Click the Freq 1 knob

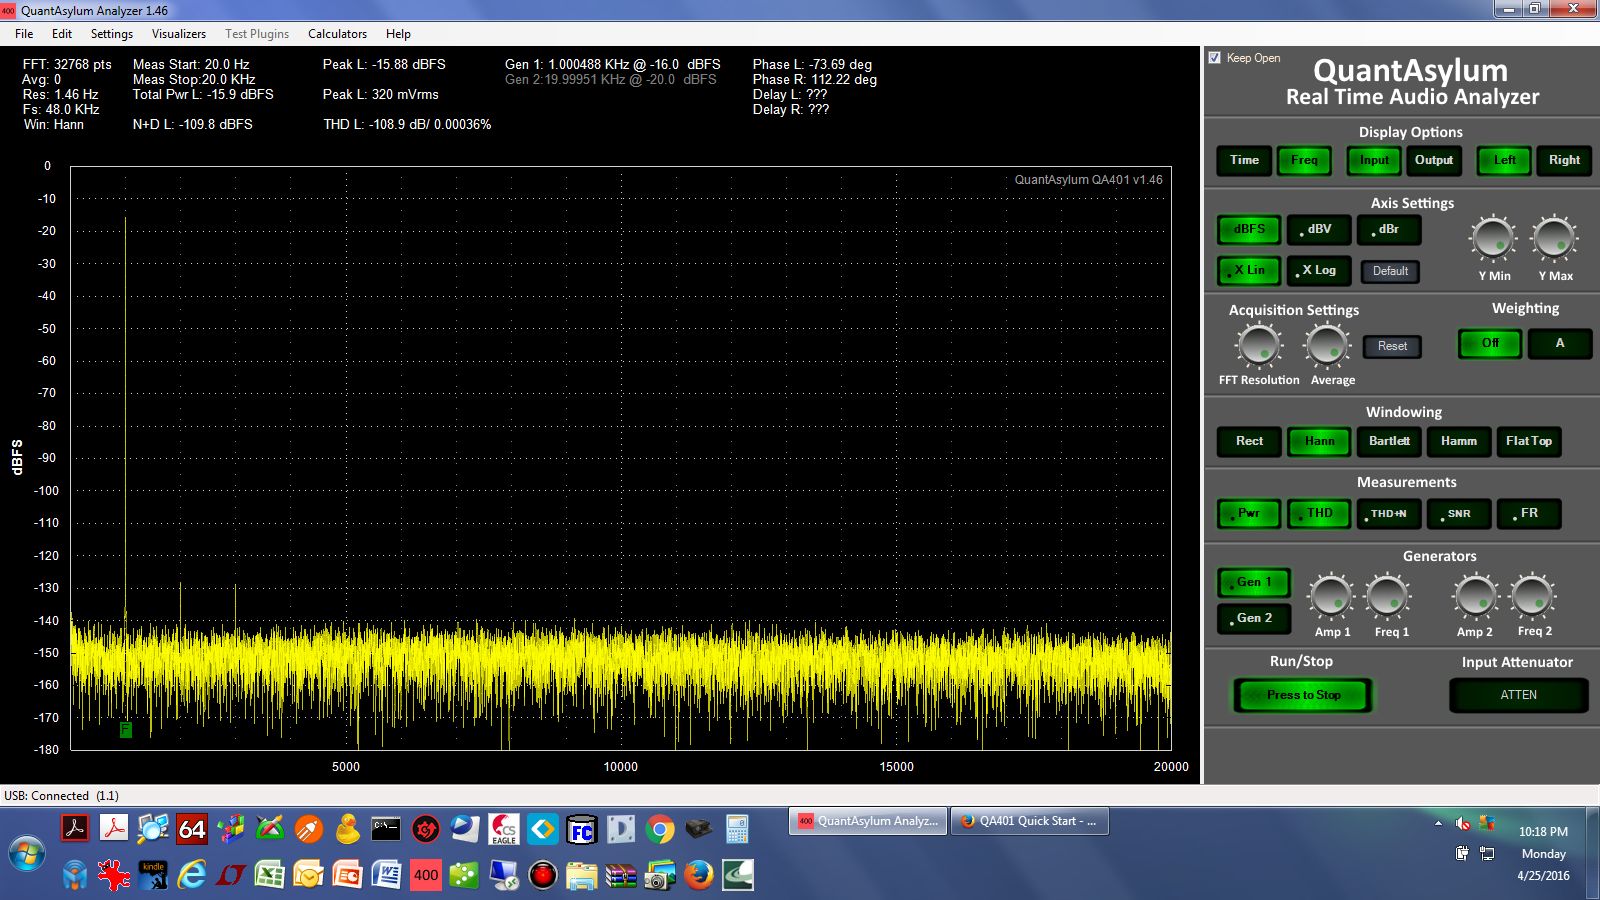pos(1388,597)
